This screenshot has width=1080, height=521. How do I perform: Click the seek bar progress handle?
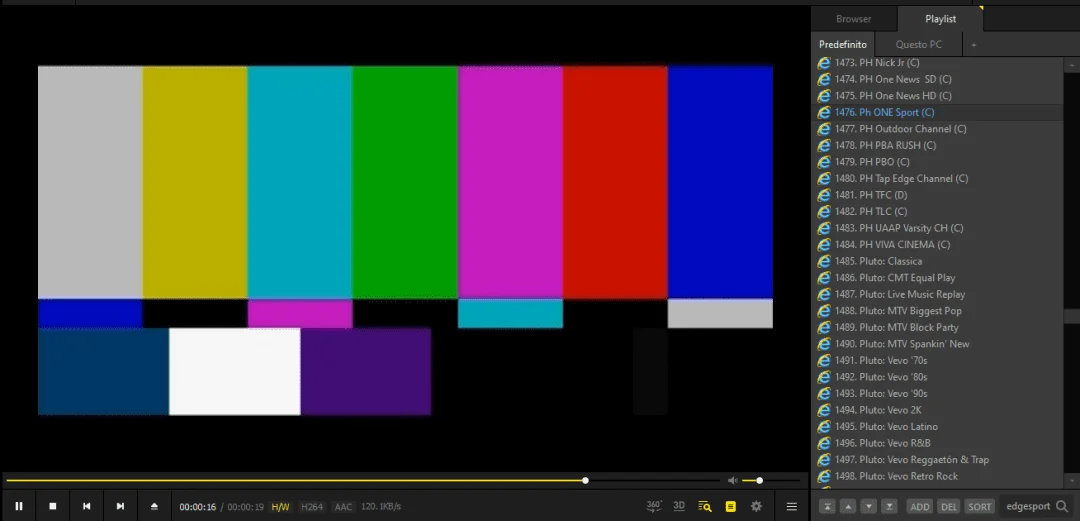(x=585, y=480)
